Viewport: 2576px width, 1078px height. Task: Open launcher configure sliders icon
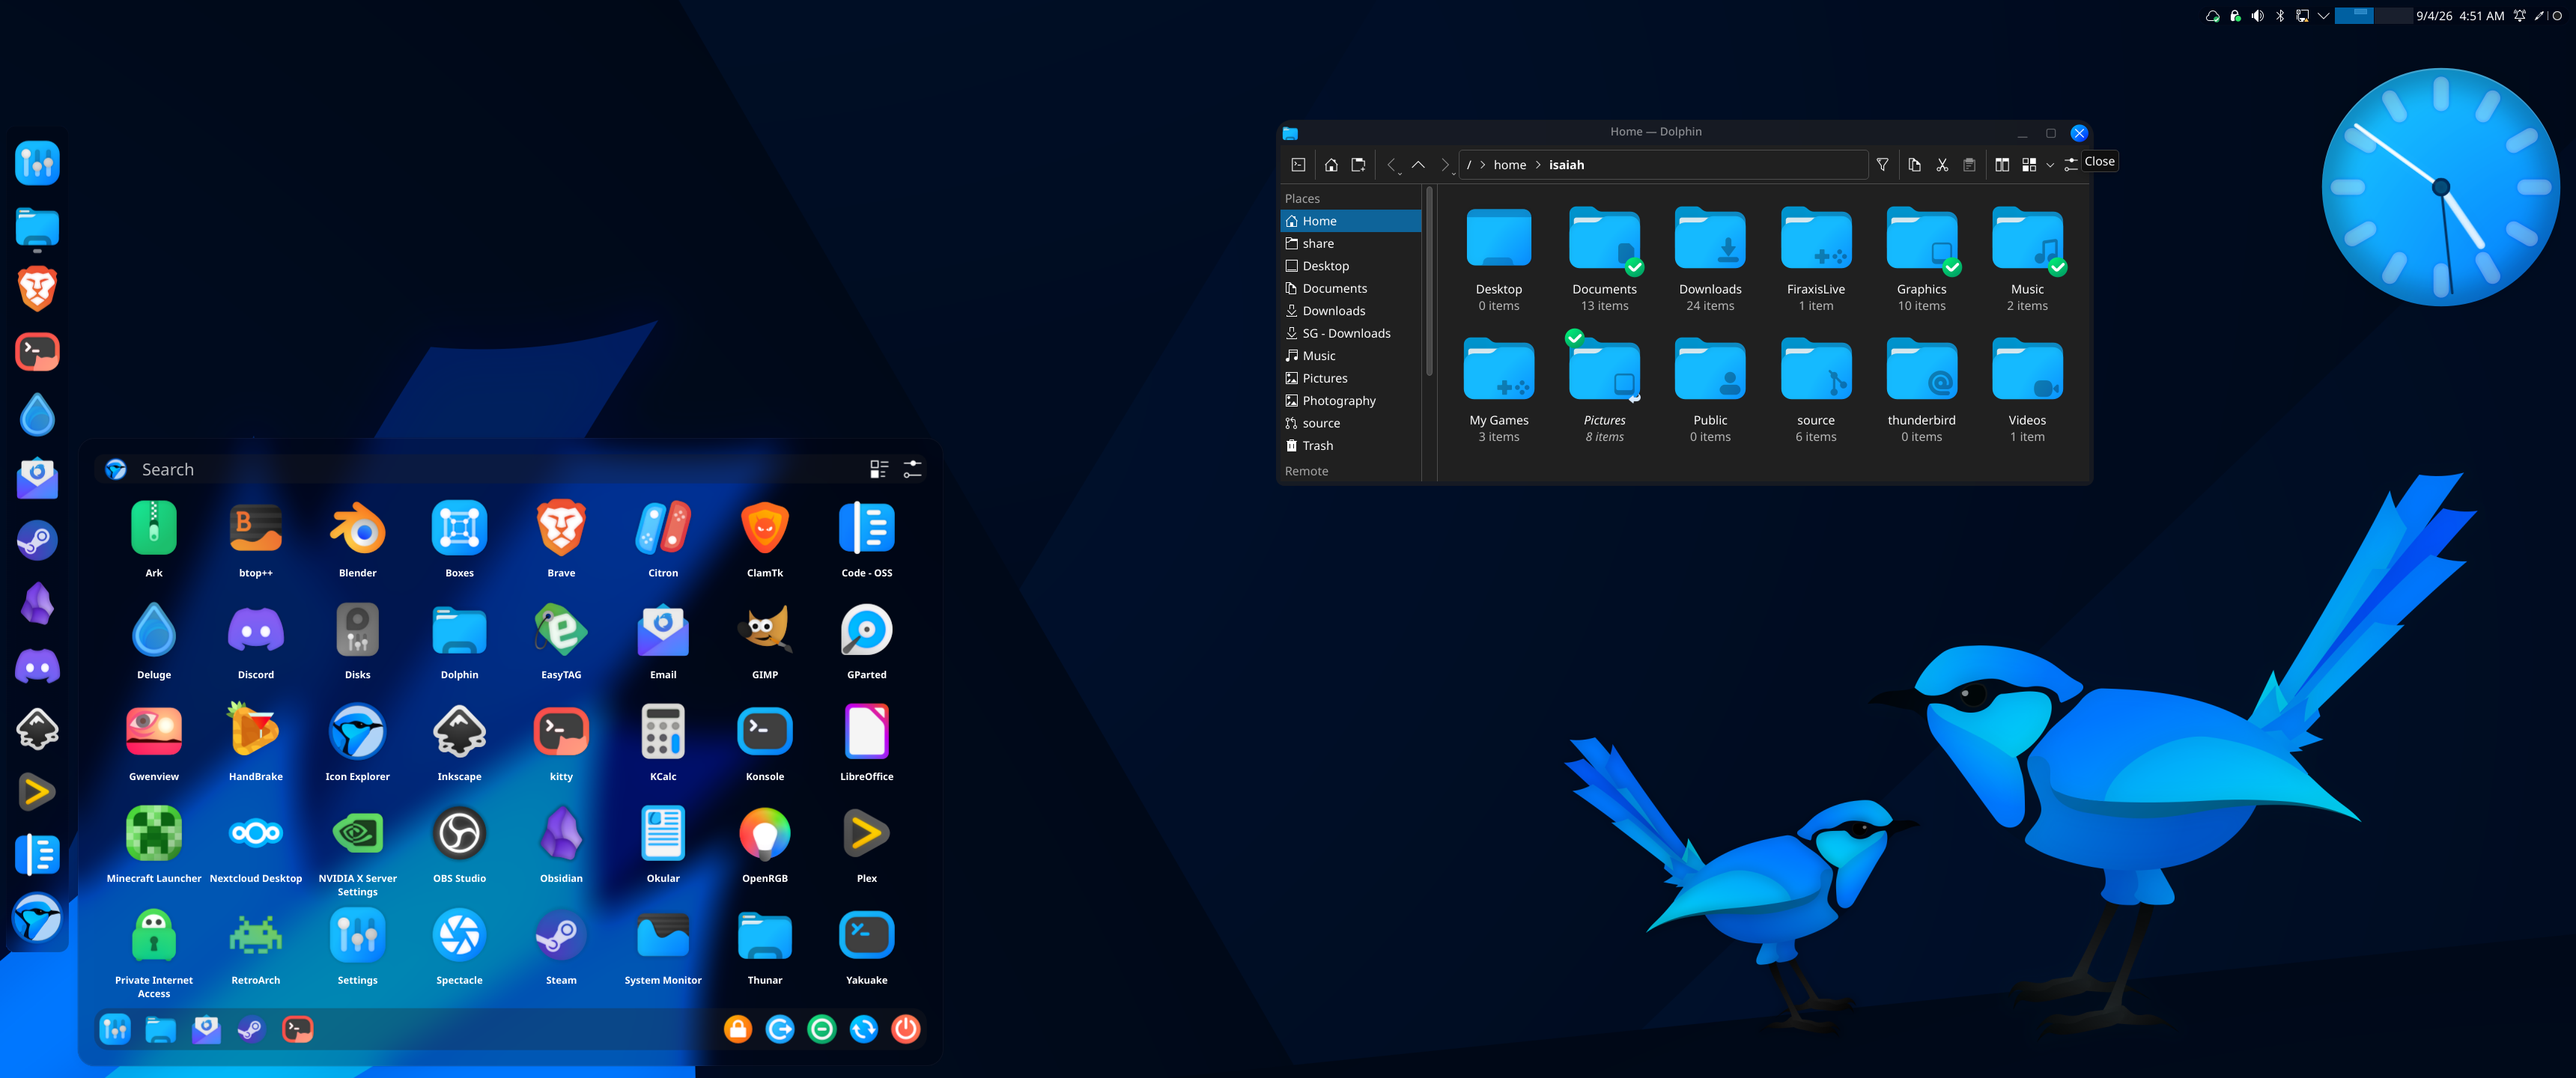coord(912,469)
